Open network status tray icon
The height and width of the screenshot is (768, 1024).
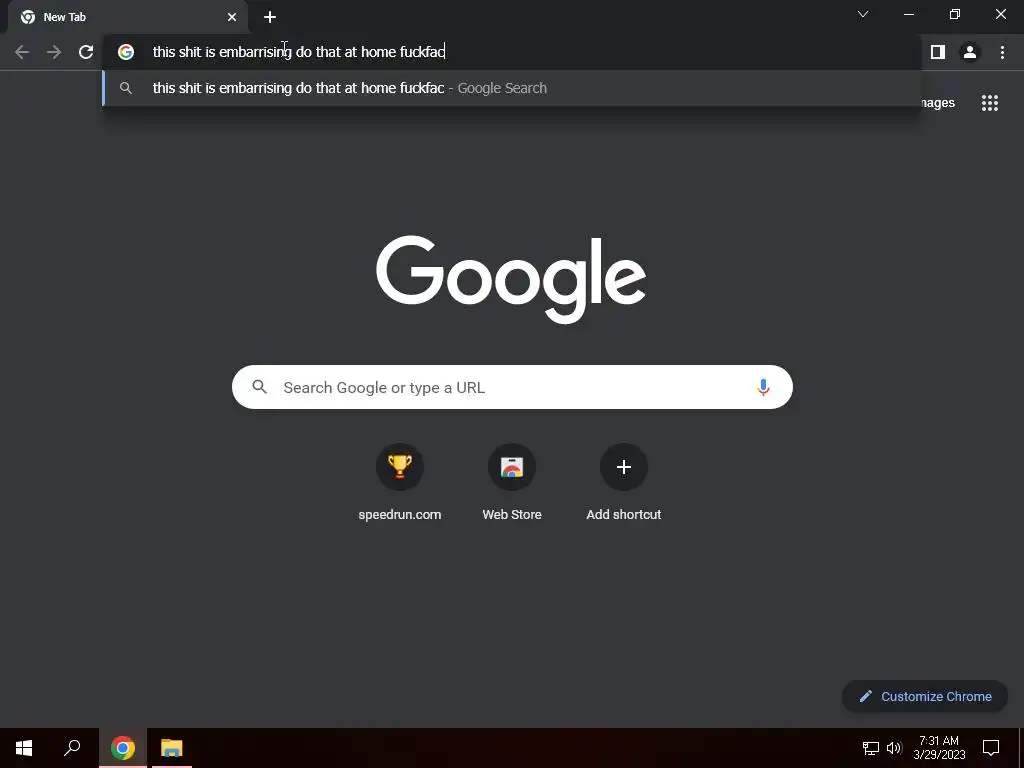click(871, 748)
